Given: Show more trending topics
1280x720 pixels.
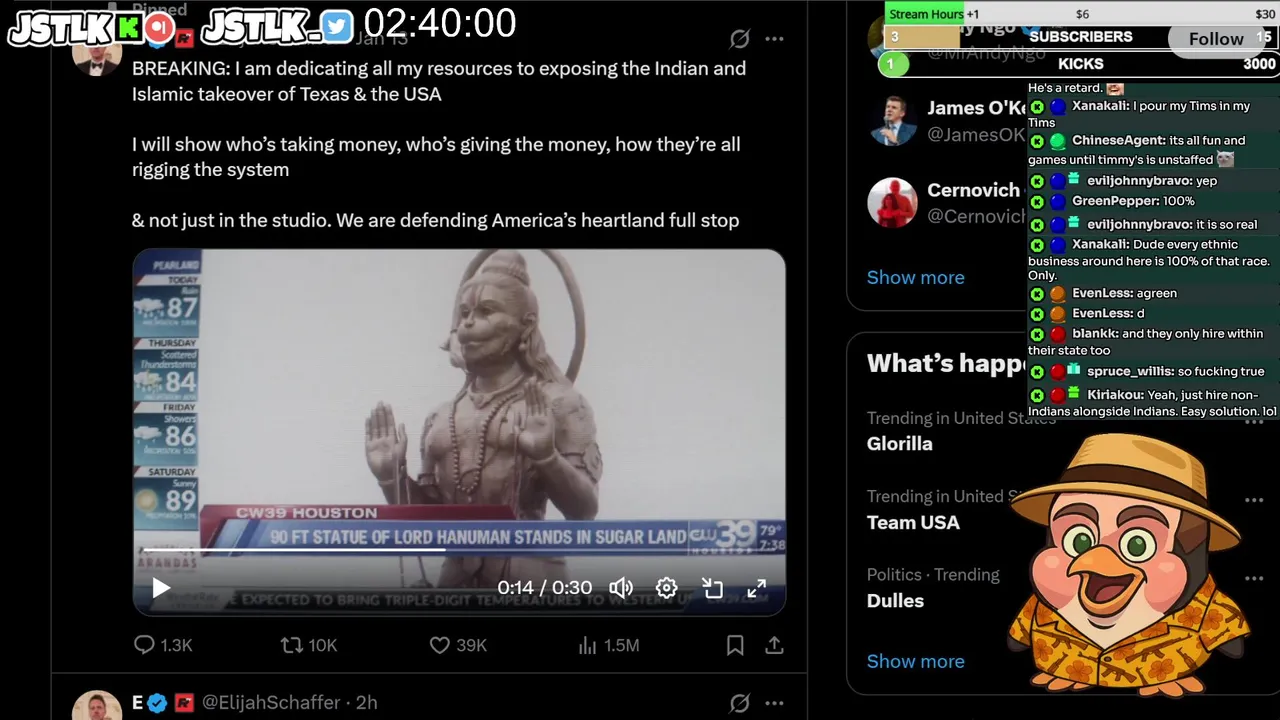Looking at the screenshot, I should point(915,661).
